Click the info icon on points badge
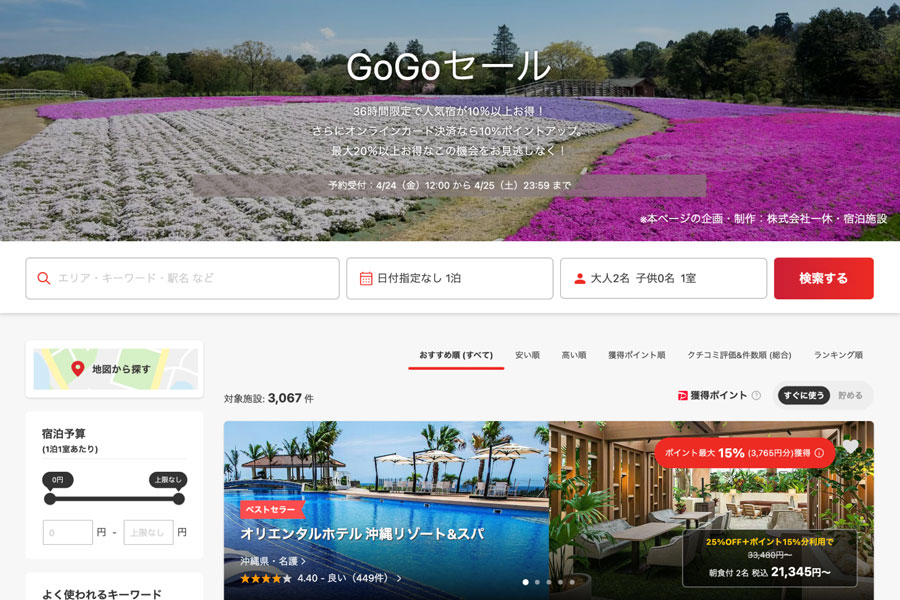The width and height of the screenshot is (900, 600). (819, 453)
